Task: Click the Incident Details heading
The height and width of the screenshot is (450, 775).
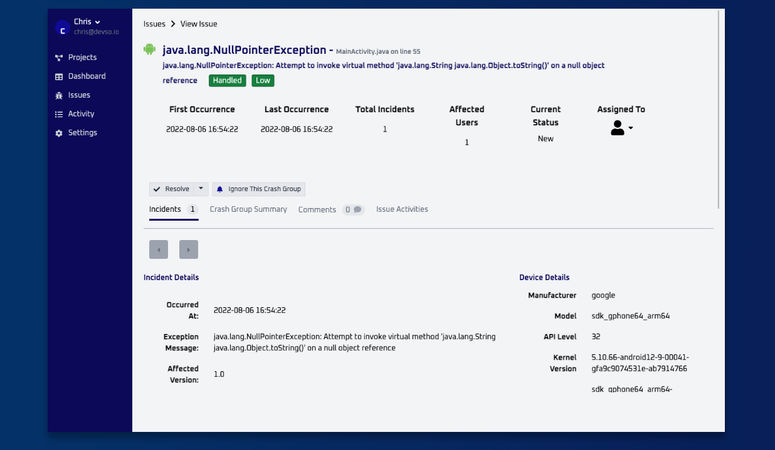Action: pyautogui.click(x=171, y=277)
